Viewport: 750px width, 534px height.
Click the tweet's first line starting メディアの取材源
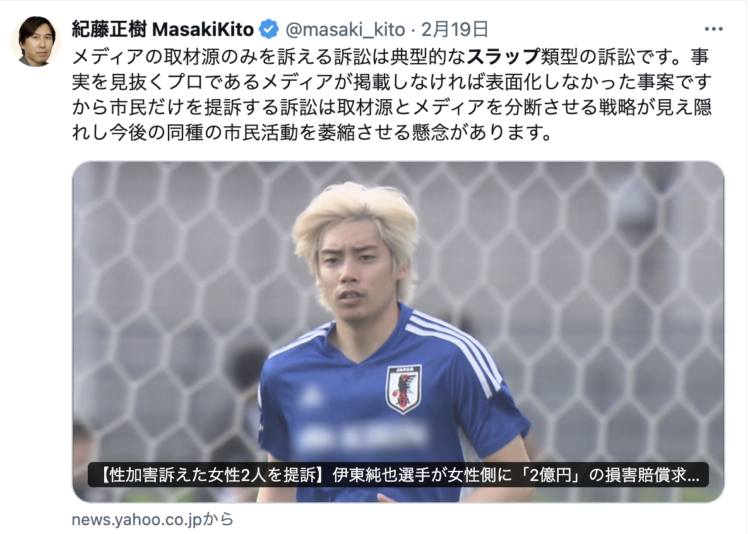(390, 57)
